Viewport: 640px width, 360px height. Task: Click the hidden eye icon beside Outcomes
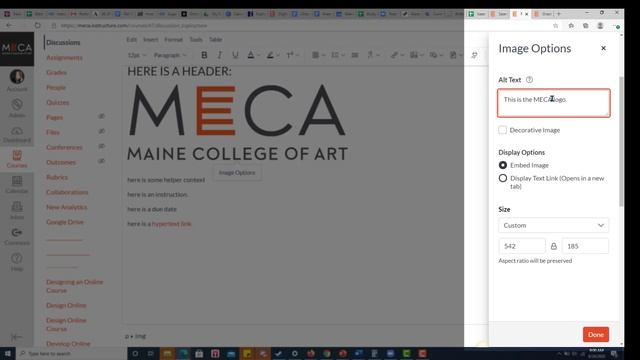(102, 161)
